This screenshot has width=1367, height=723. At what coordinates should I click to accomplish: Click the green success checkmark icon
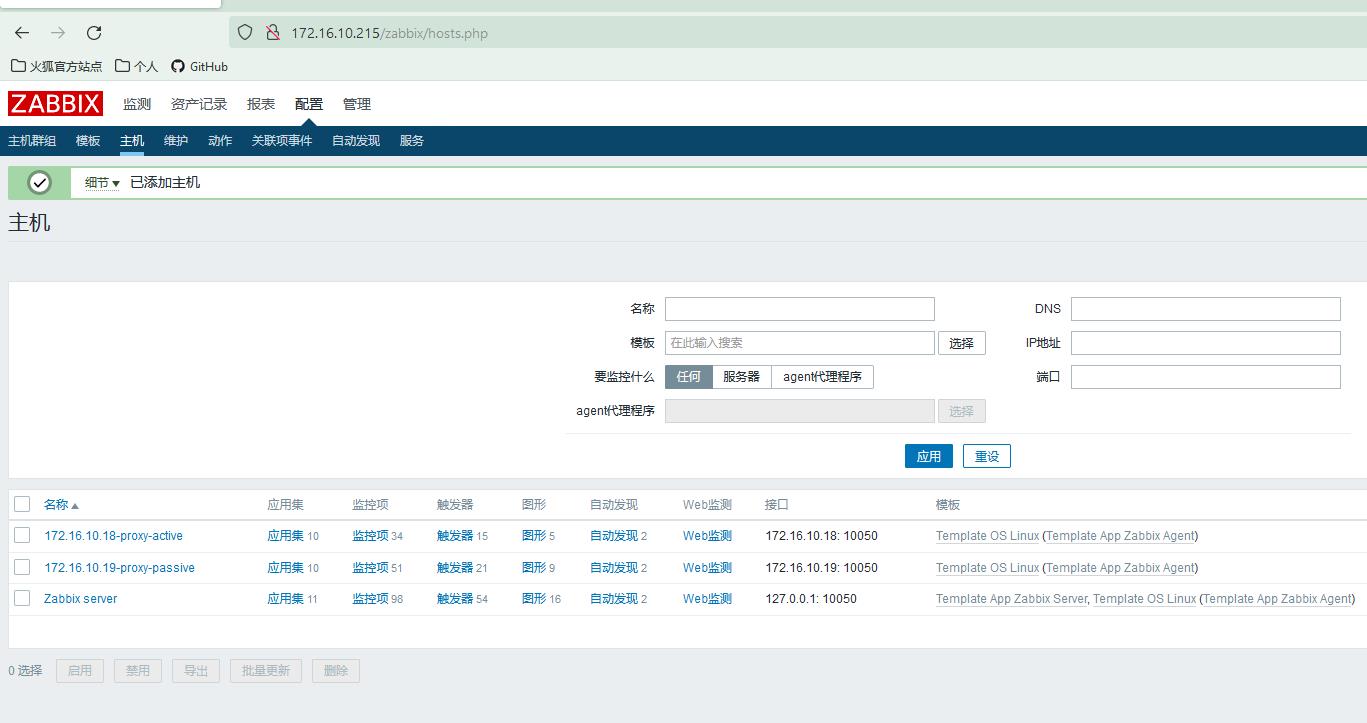pos(39,183)
